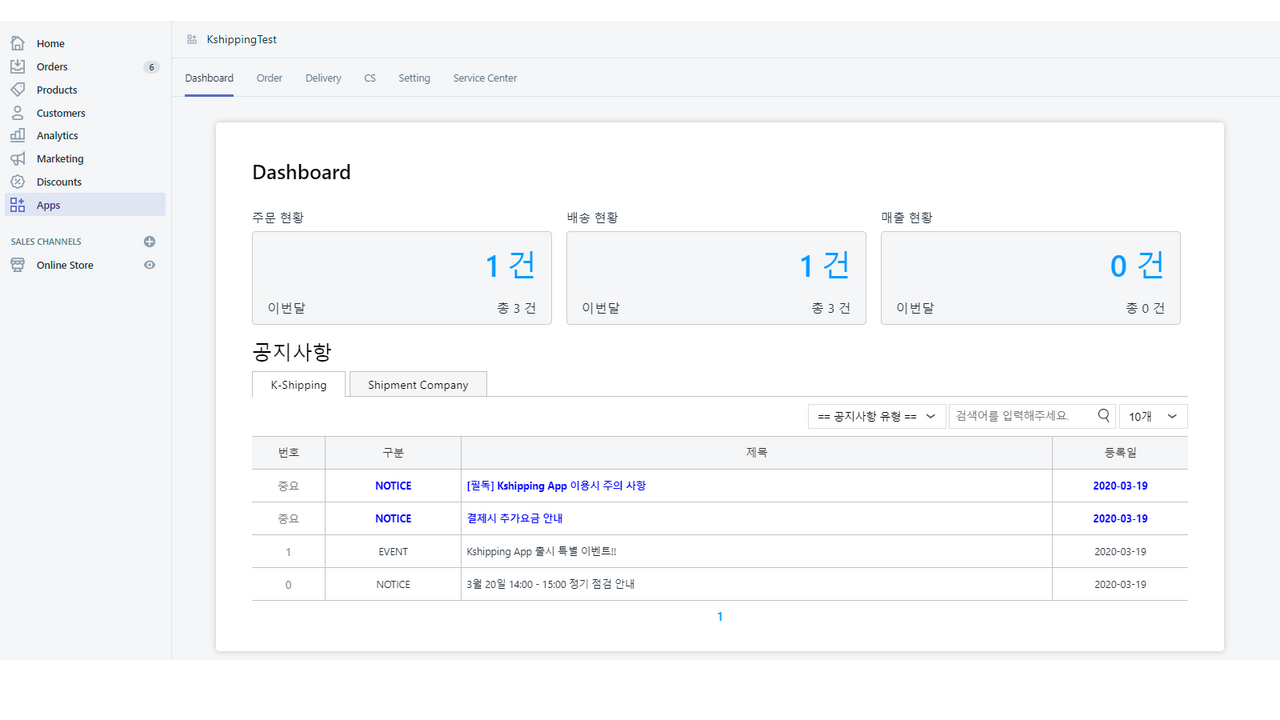Select the Products tag icon
The image size is (1280, 720).
click(x=17, y=89)
